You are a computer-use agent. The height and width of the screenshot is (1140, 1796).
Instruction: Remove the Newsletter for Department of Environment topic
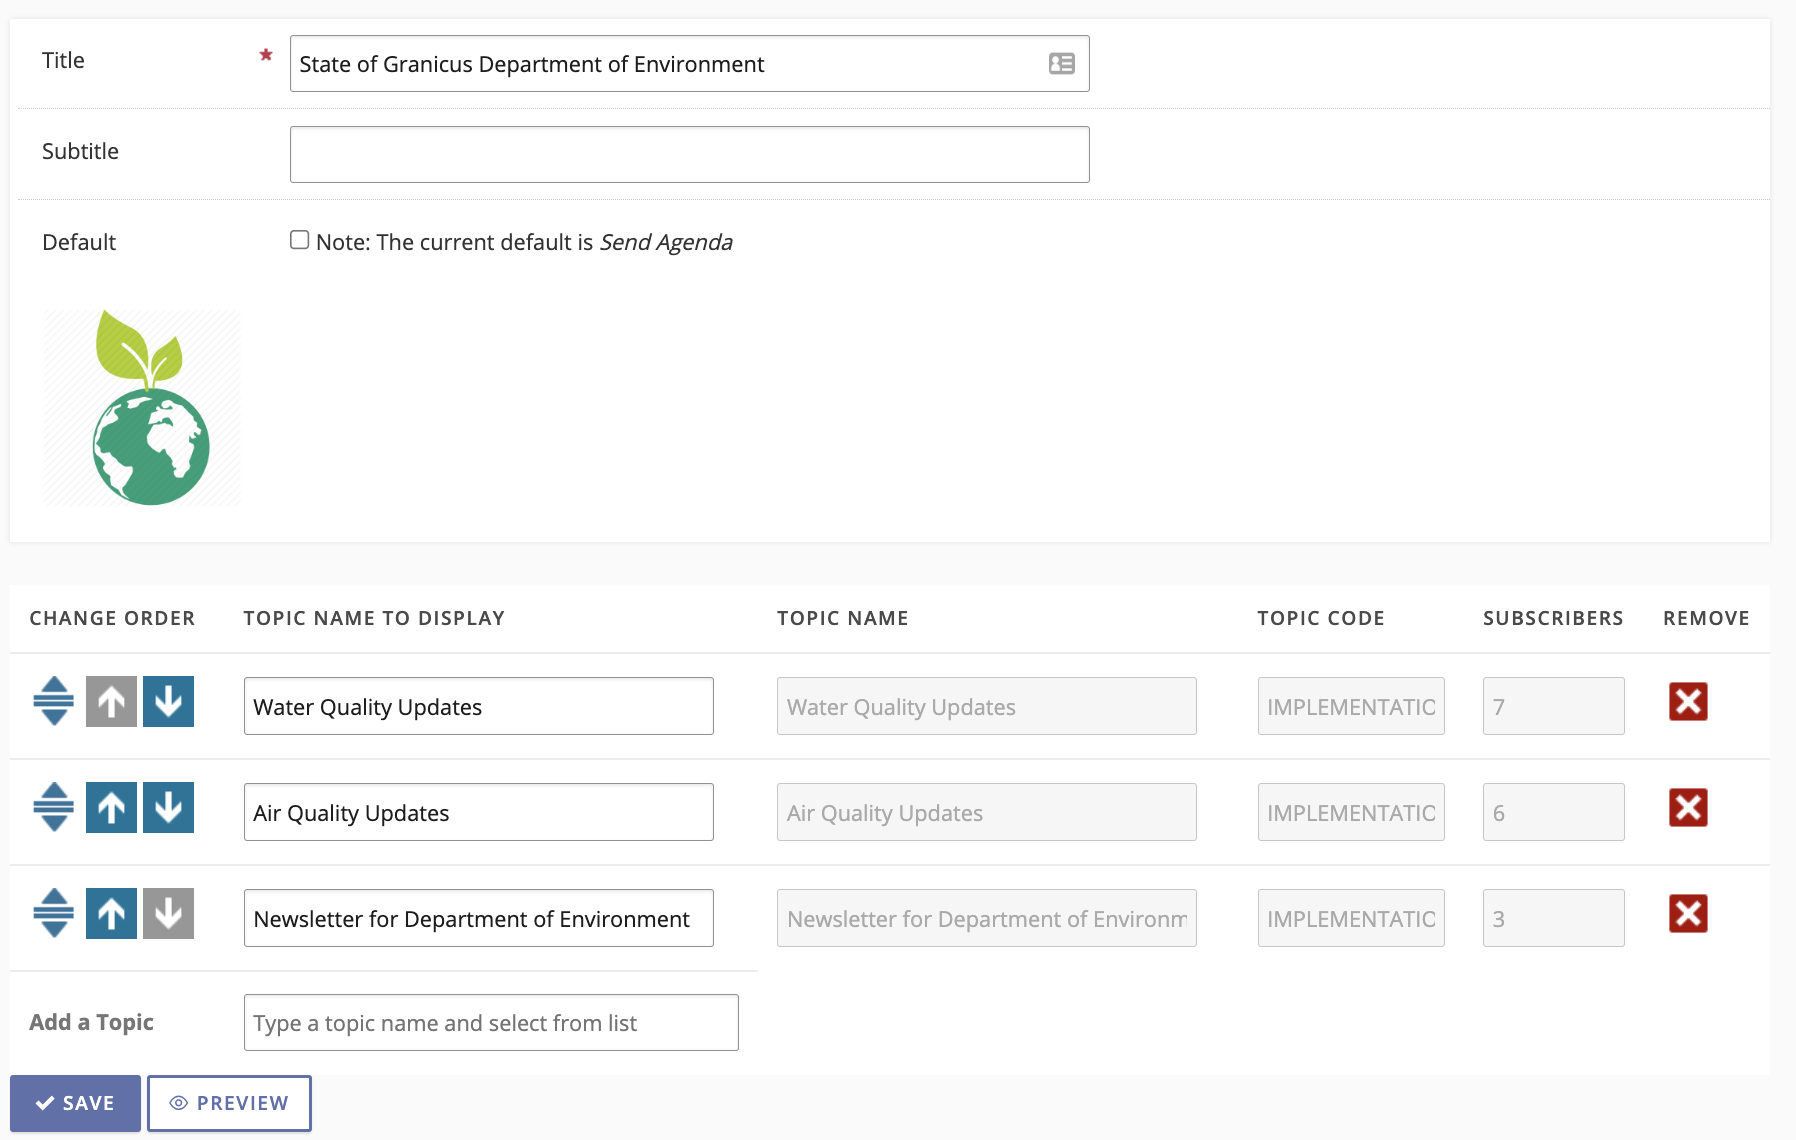1687,913
